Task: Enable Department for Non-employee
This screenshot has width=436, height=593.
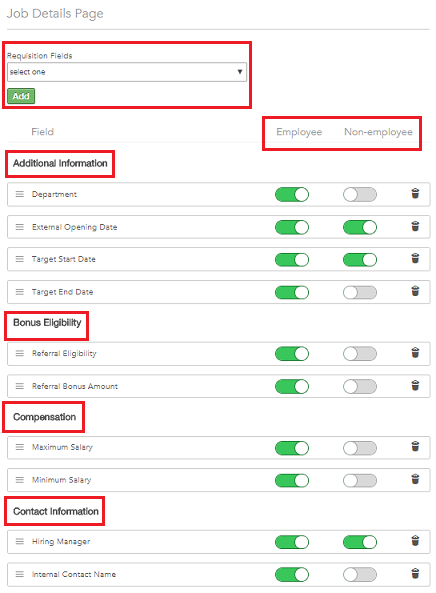Action: [360, 194]
